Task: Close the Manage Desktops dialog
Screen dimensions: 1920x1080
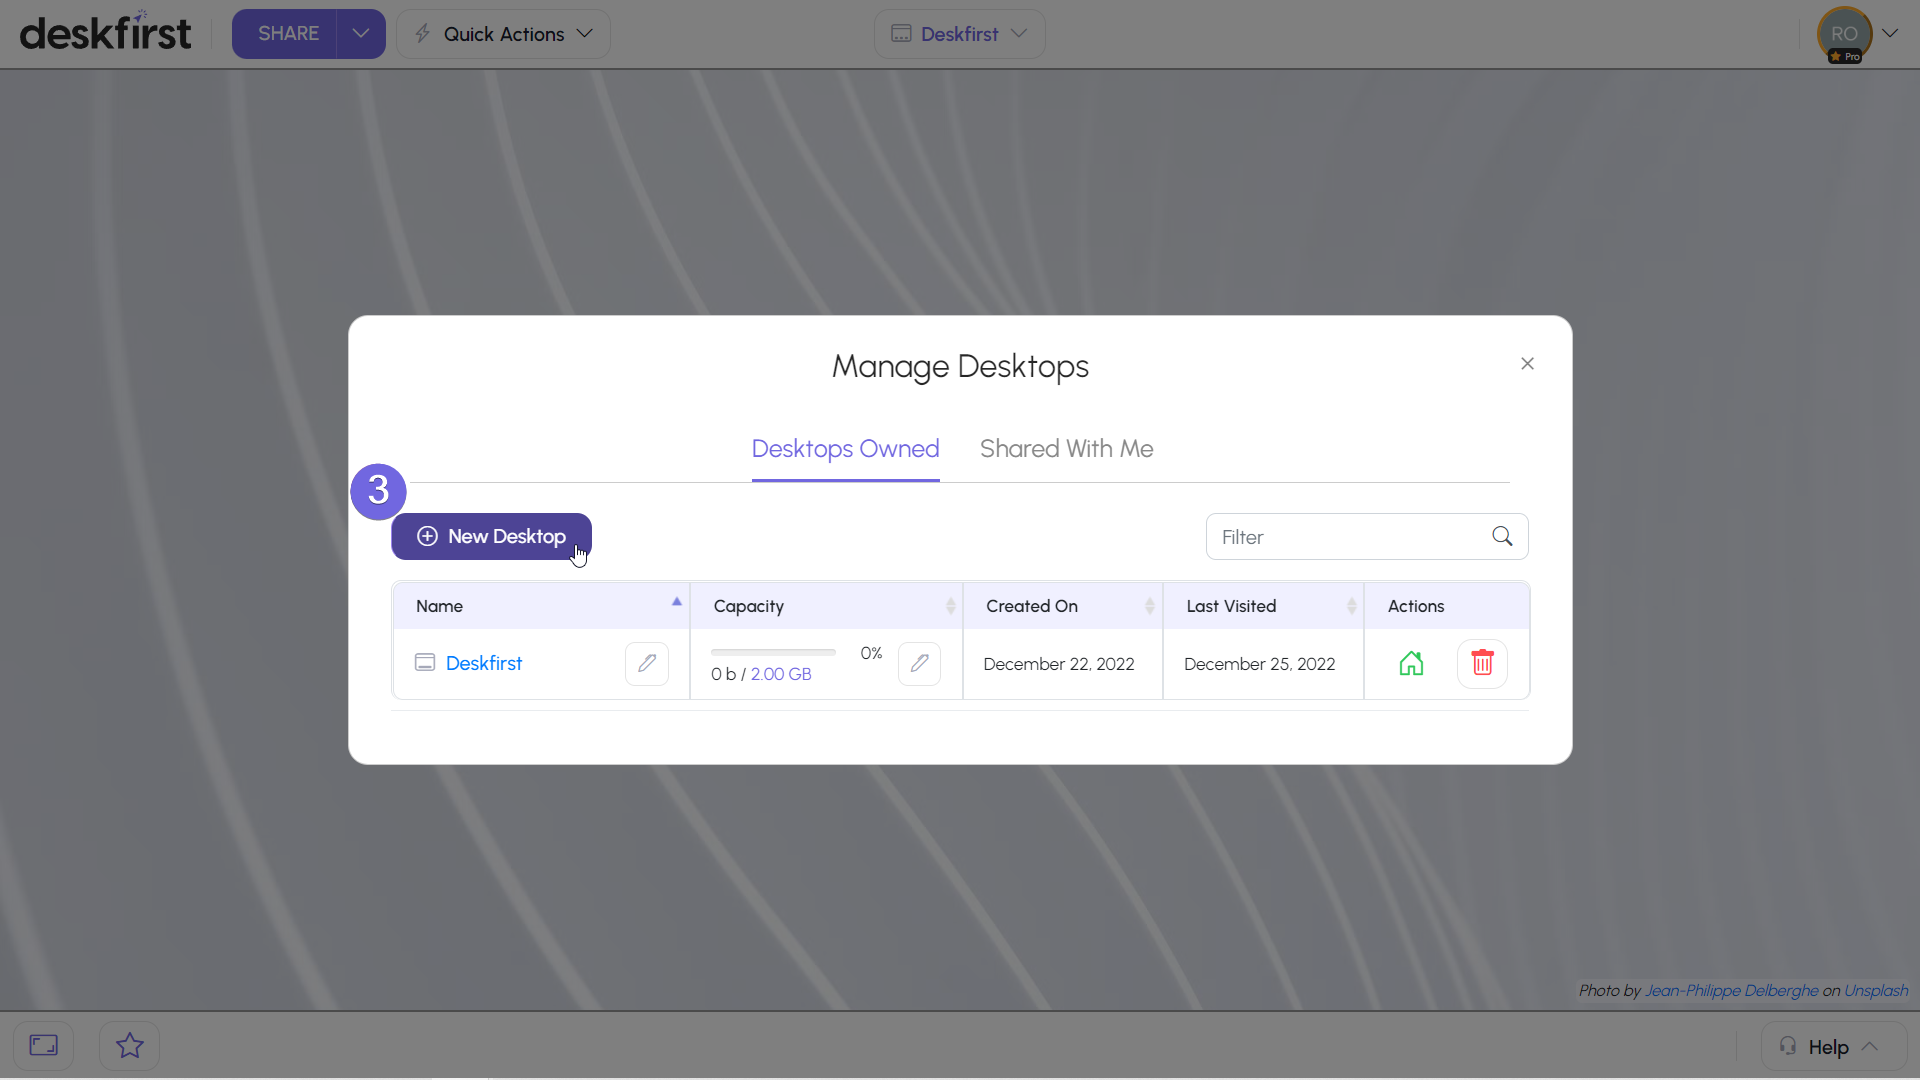Action: pos(1527,364)
